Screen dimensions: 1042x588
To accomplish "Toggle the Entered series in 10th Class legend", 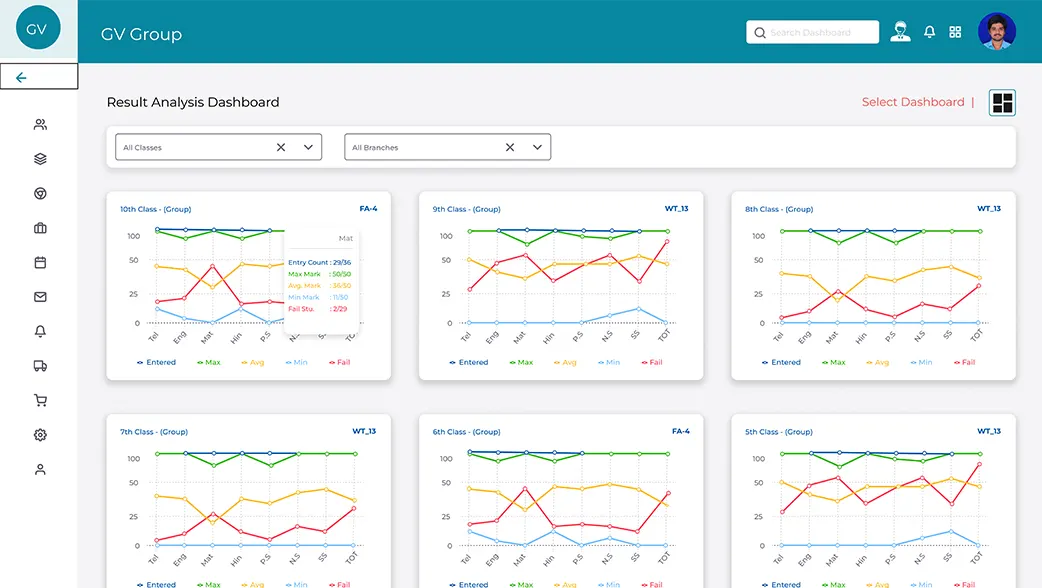I will 156,362.
